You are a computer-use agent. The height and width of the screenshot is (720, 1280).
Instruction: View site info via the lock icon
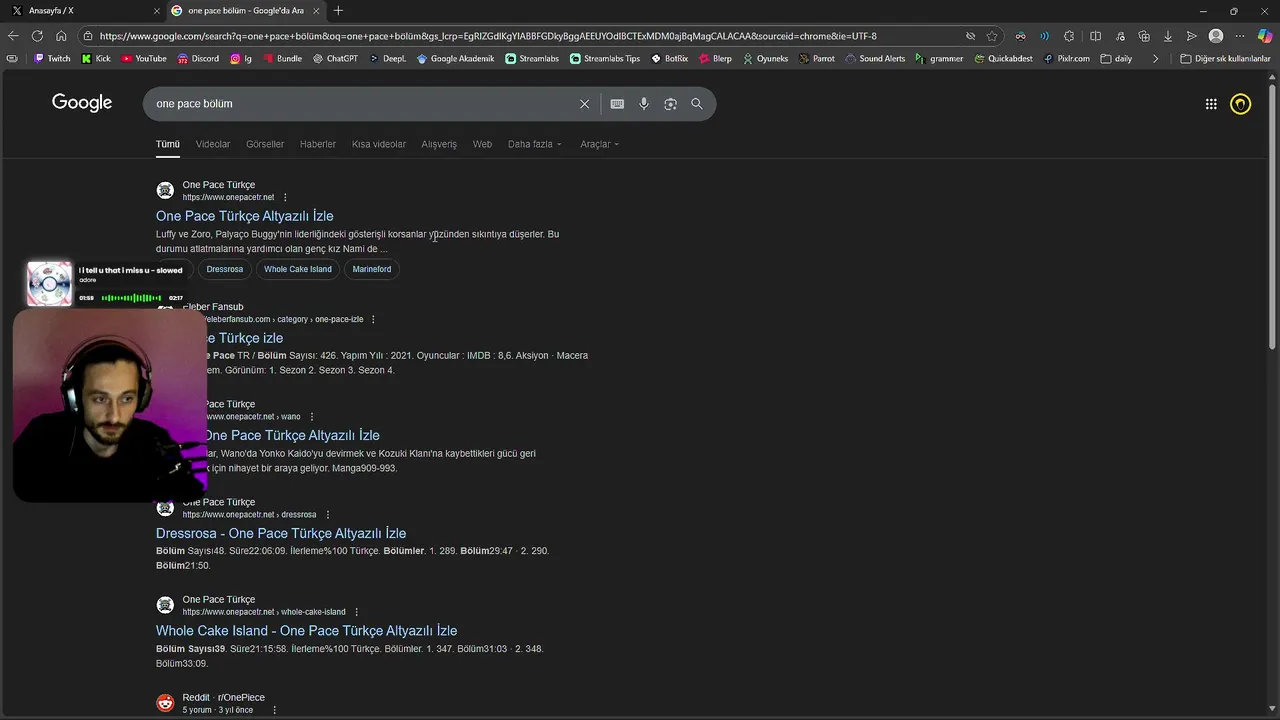point(88,36)
